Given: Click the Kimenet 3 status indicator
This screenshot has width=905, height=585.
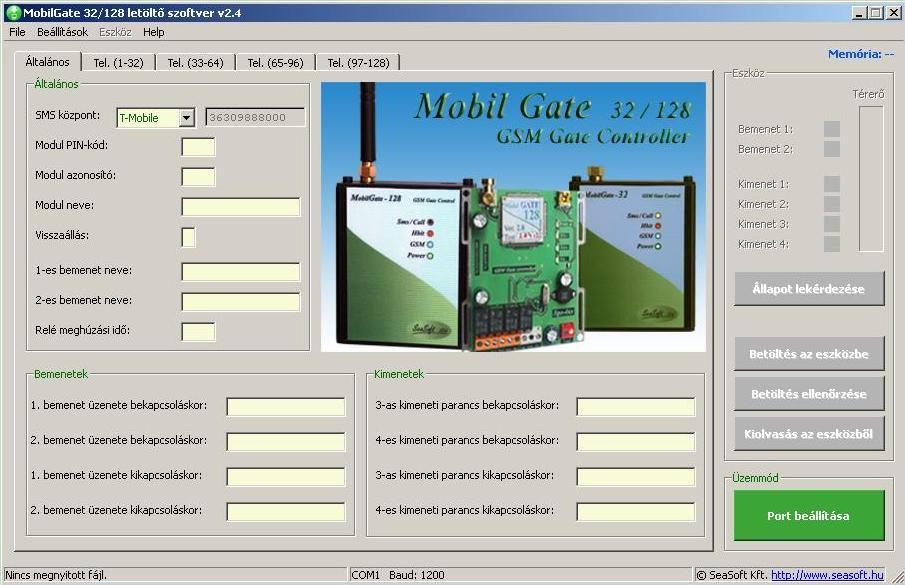Looking at the screenshot, I should pos(832,224).
